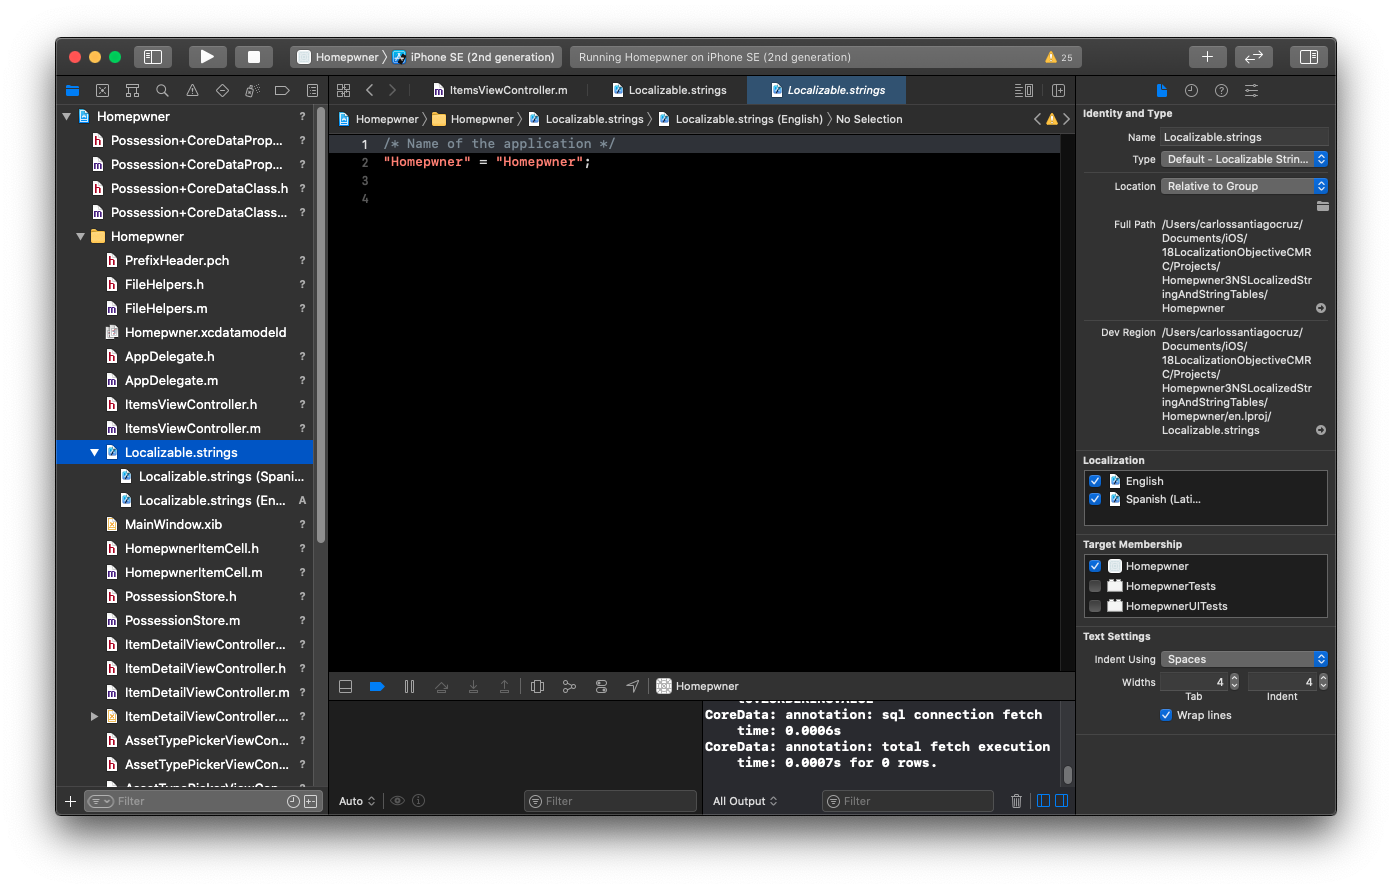Increment Tab width stepper
The width and height of the screenshot is (1392, 889).
tap(1234, 678)
